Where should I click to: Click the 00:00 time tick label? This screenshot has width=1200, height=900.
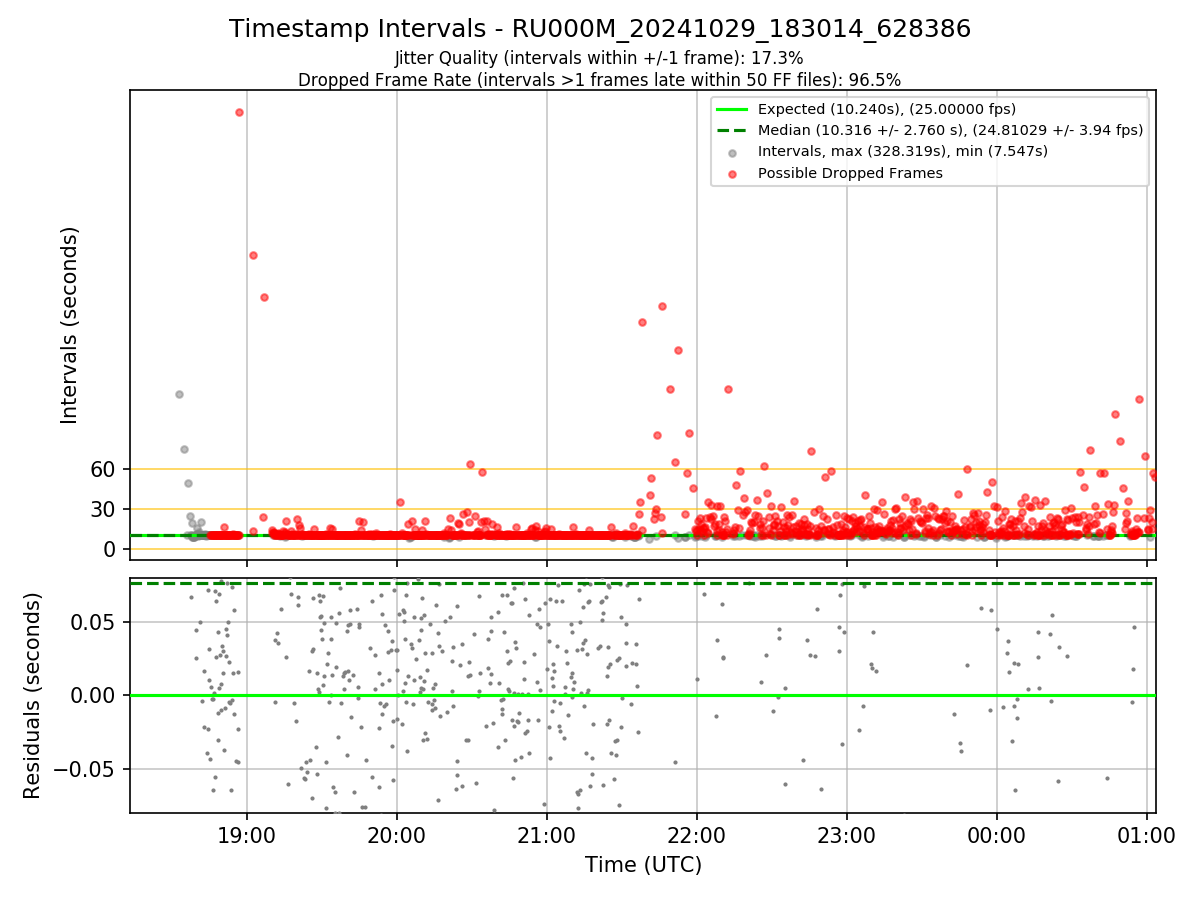997,835
